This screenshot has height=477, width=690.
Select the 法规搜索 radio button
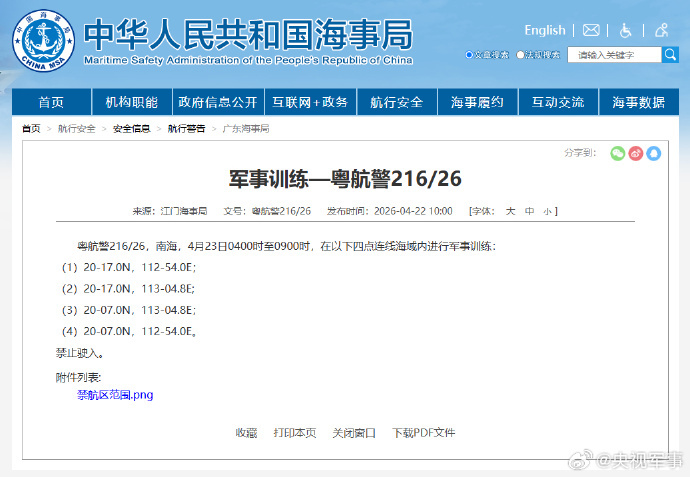[x=521, y=55]
